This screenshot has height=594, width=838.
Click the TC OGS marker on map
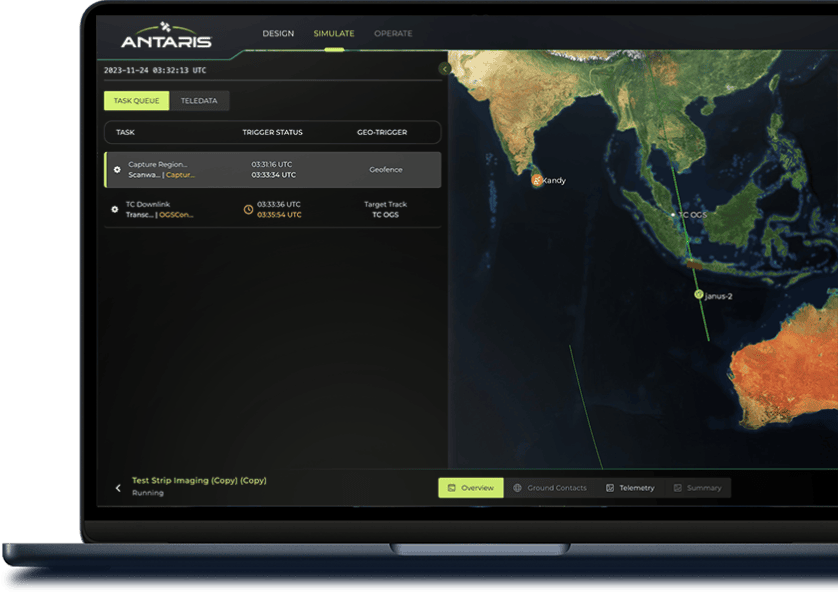673,214
